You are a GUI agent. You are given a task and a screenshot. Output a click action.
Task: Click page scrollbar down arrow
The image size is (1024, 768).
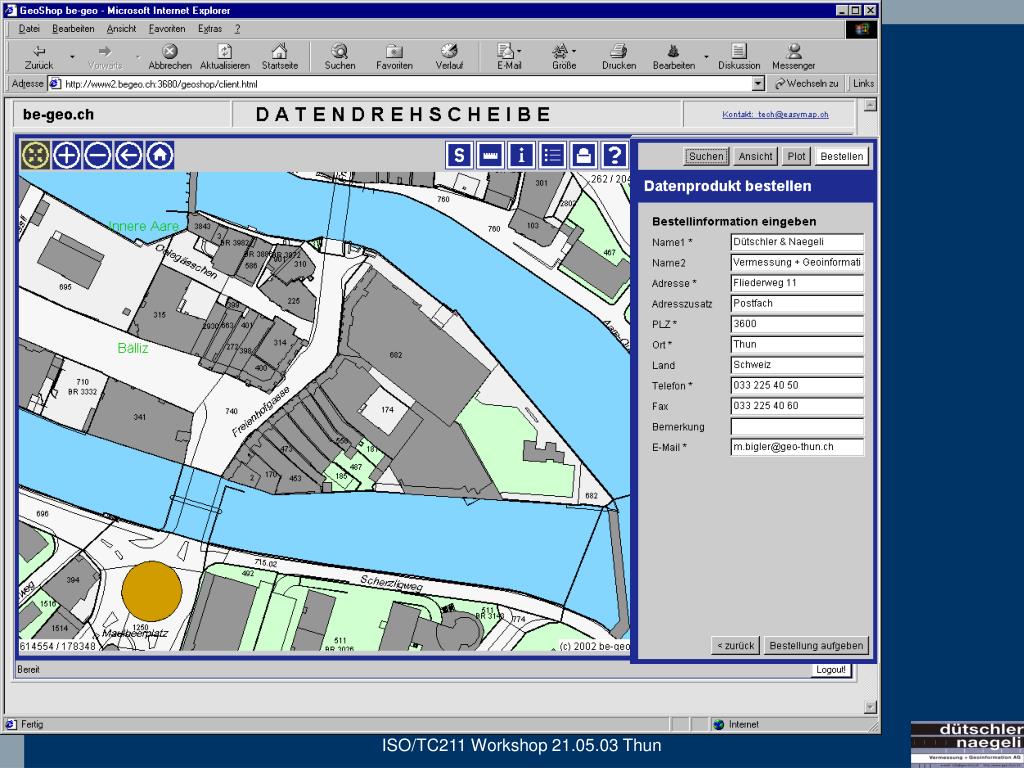pyautogui.click(x=869, y=707)
